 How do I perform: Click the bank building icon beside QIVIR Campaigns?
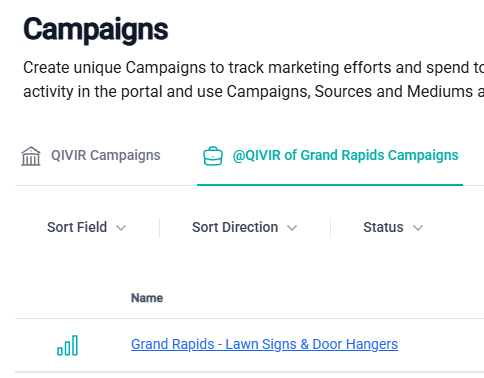coord(31,156)
